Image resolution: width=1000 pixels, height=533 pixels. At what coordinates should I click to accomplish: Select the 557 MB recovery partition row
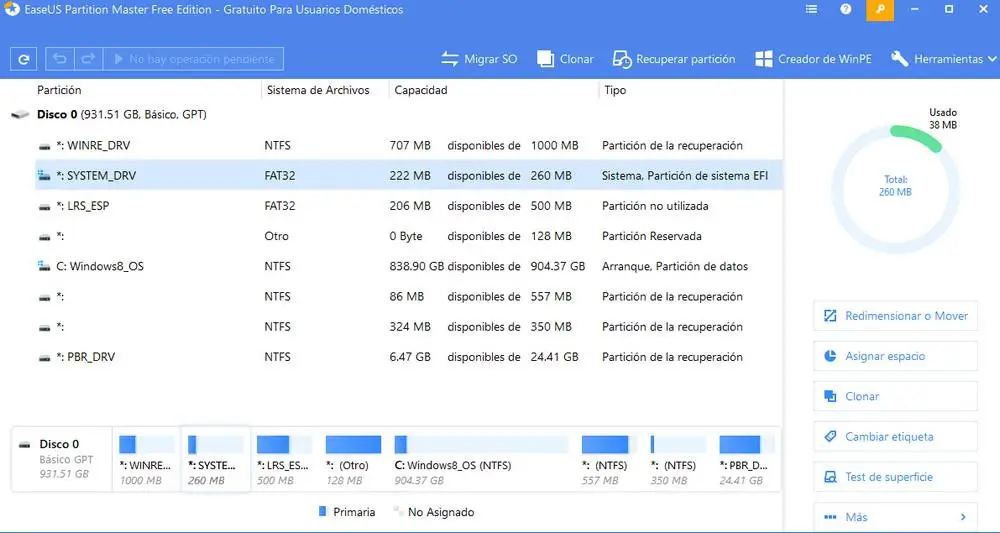click(408, 296)
